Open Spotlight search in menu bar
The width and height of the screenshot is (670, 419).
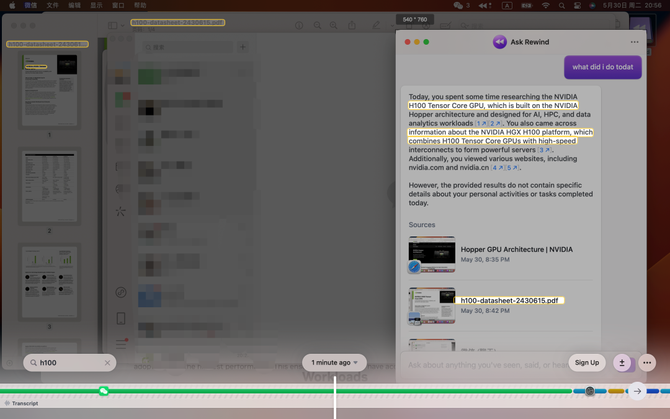(562, 5)
